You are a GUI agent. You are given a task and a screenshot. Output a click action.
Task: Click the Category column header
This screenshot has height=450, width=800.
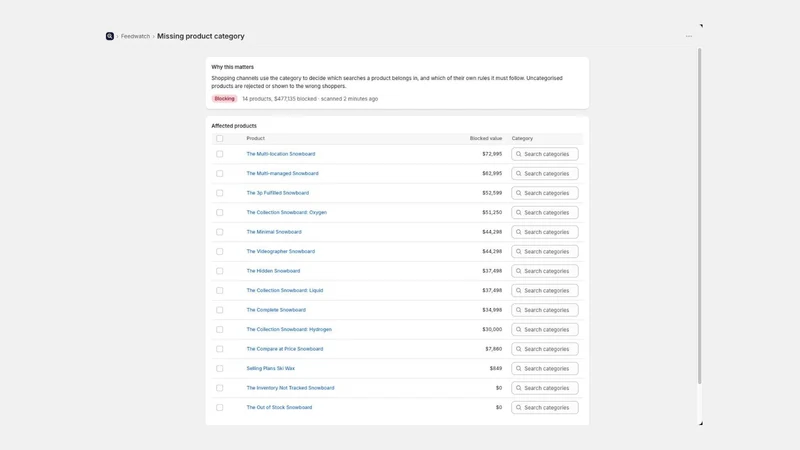coord(522,138)
